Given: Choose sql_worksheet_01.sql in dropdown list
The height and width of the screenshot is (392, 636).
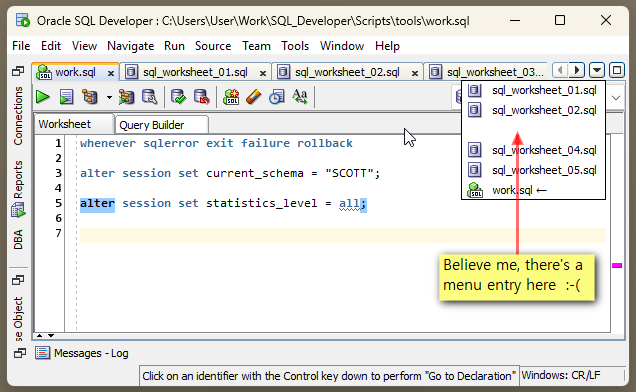Looking at the screenshot, I should 533,90.
